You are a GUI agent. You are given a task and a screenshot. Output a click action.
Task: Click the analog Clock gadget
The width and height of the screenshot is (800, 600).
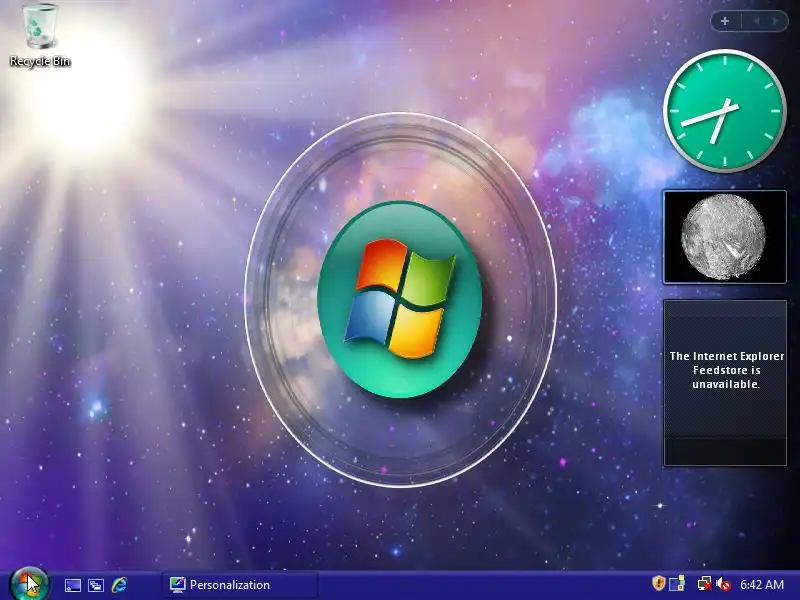[724, 111]
